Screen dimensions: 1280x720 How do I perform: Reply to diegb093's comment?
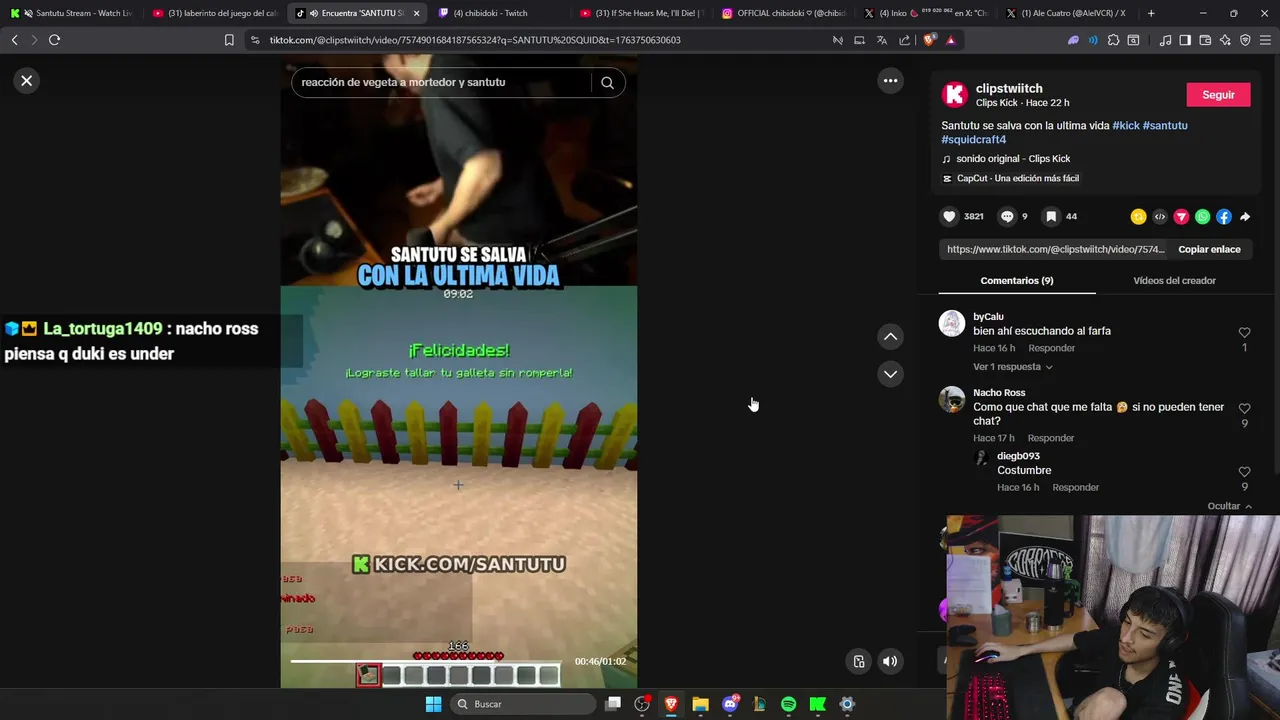(x=1075, y=487)
